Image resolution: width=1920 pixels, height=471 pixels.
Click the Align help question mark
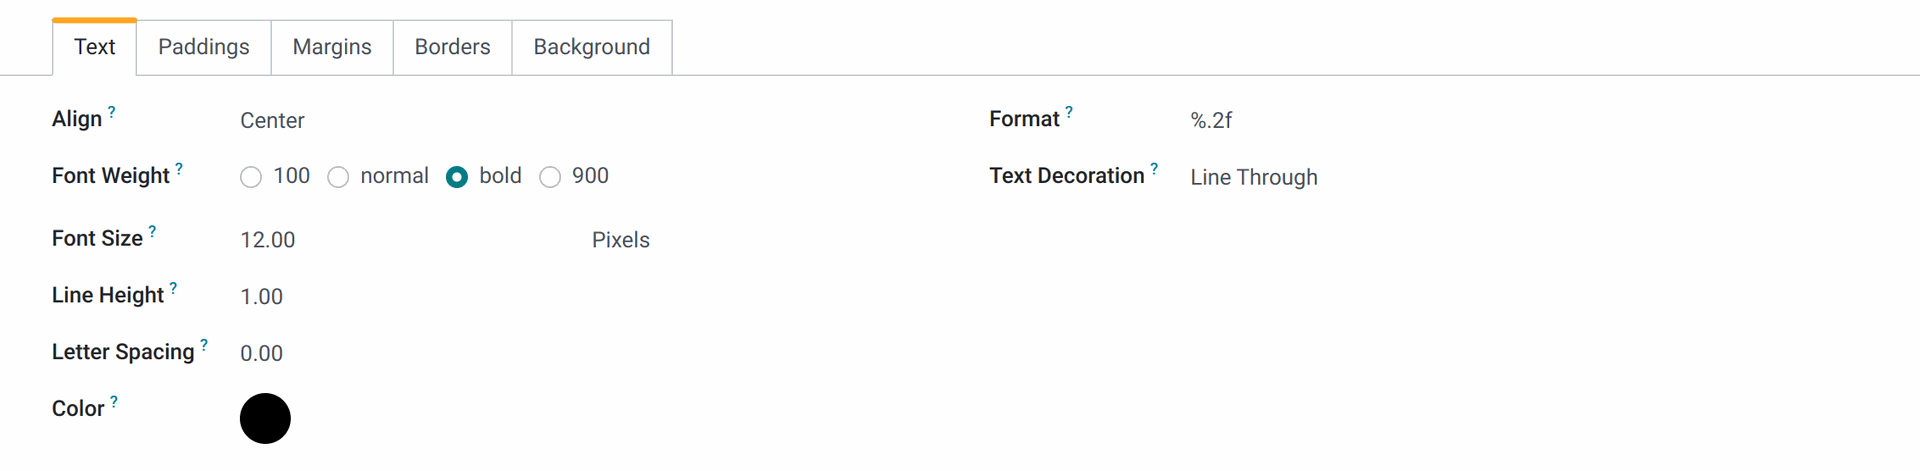coord(111,113)
